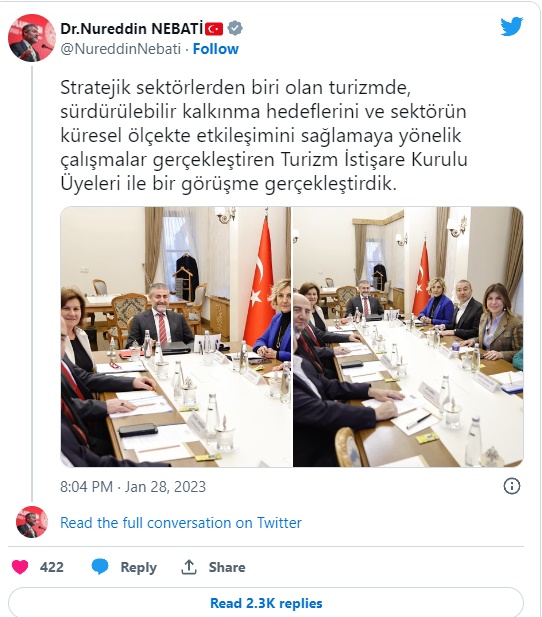Click the verified badge next to the name
542x617 pixels.
(235, 28)
